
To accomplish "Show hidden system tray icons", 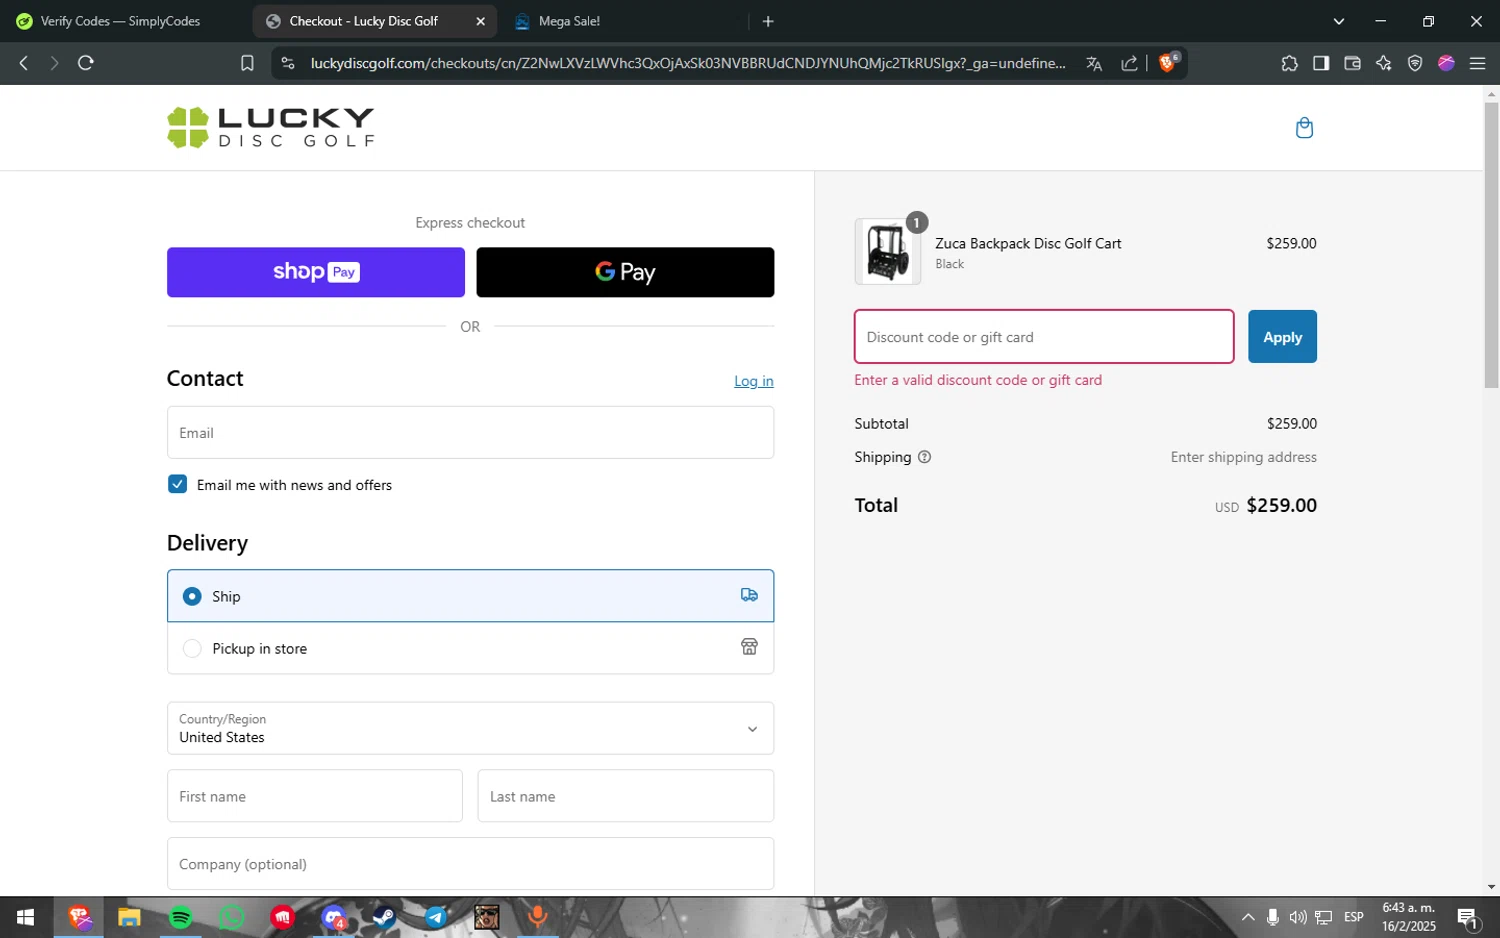I will pyautogui.click(x=1248, y=917).
